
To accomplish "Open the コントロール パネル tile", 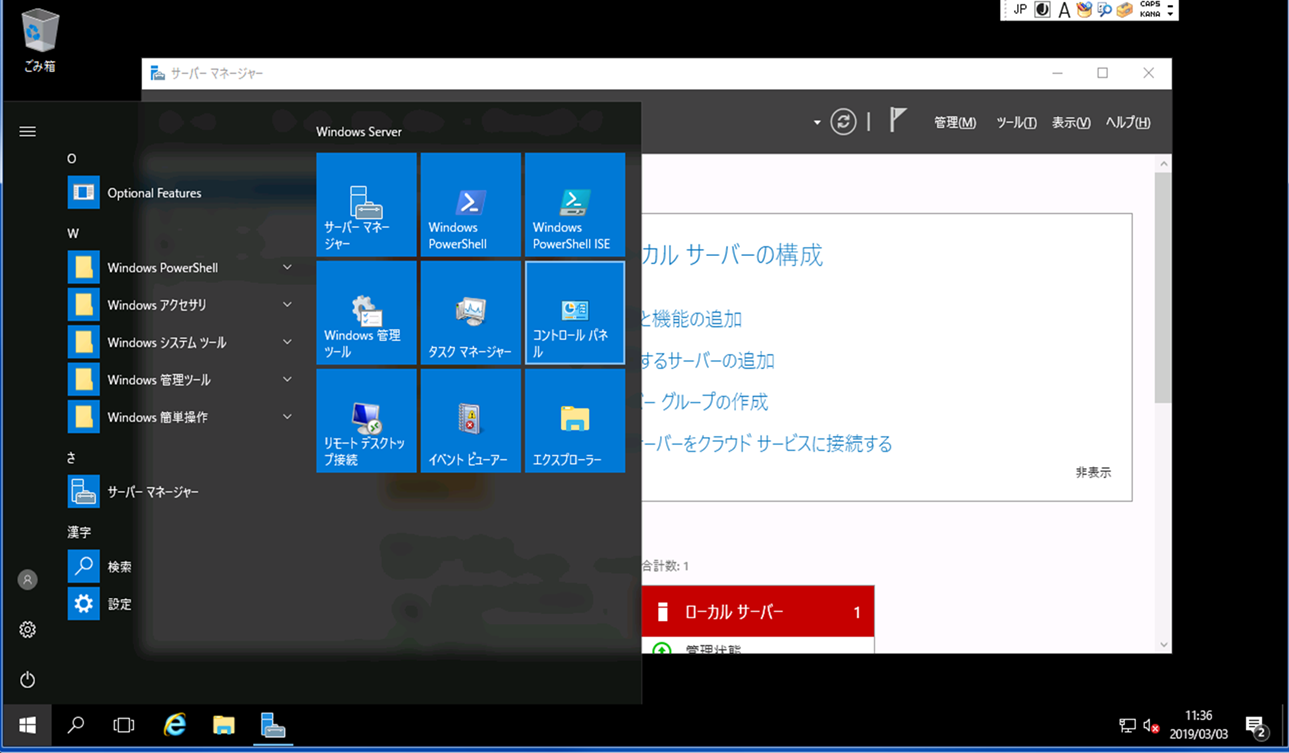I will tap(575, 312).
